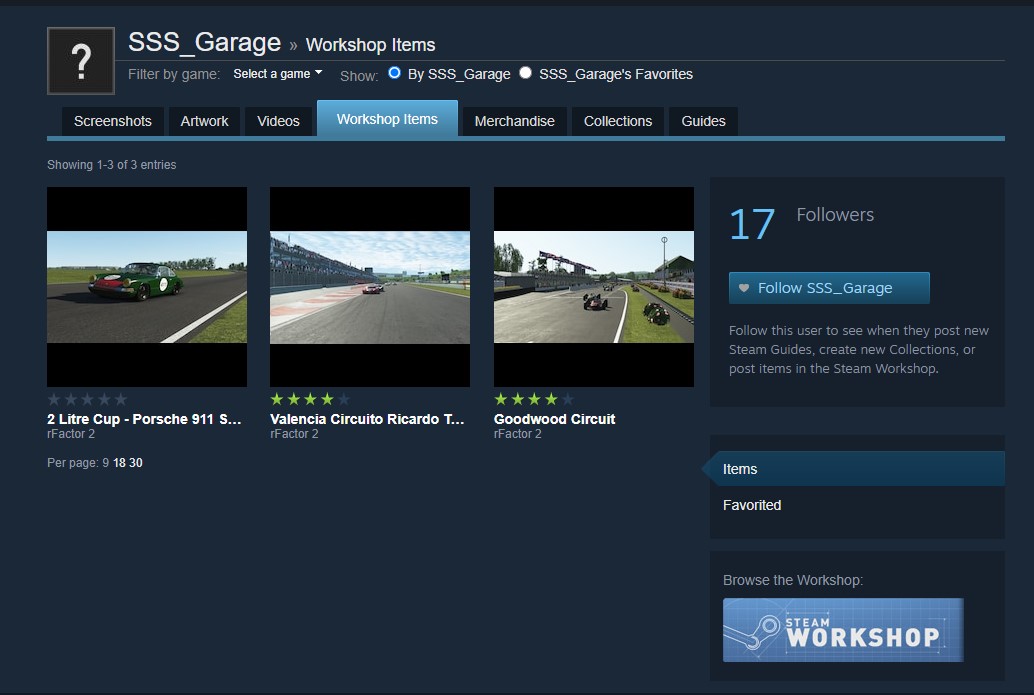
Task: Click the star rating under Valencia Circuito
Action: tap(310, 399)
